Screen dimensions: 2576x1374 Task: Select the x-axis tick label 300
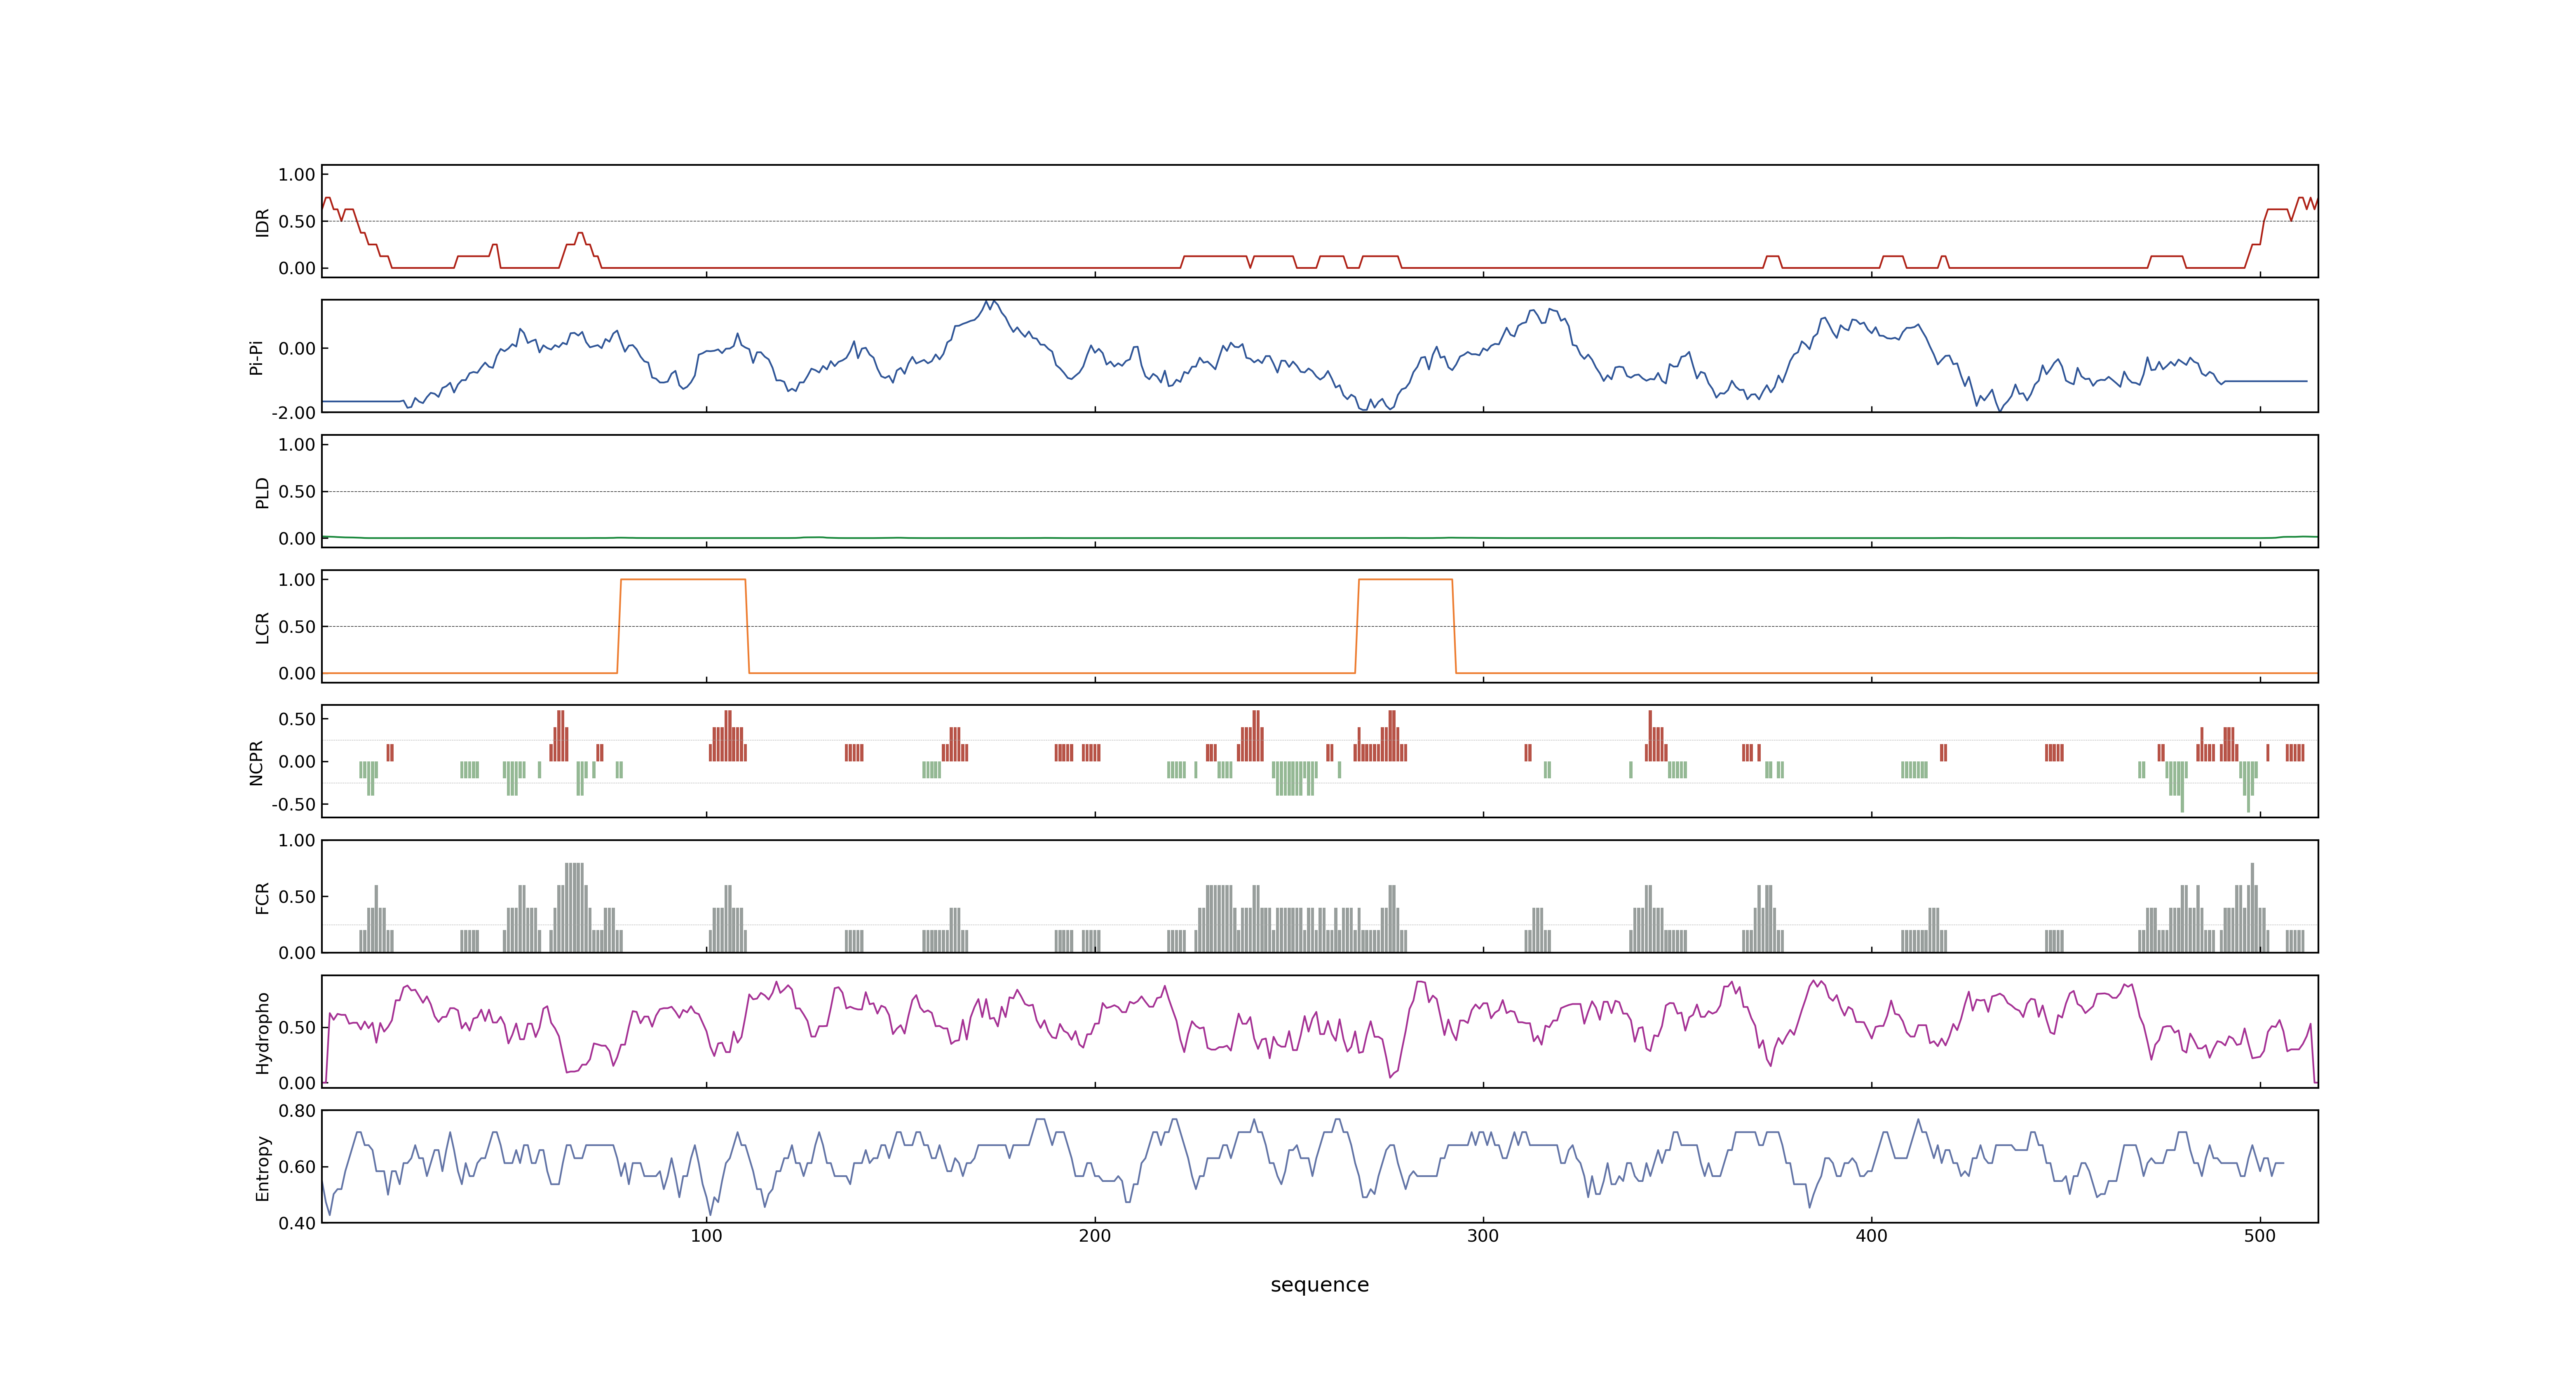tap(1483, 1236)
